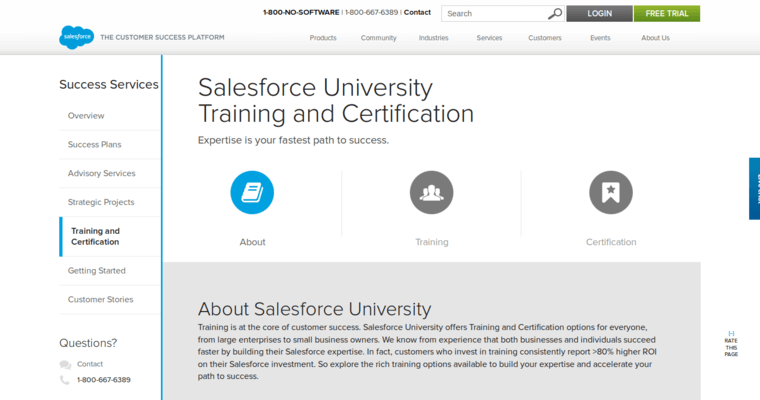Image resolution: width=760 pixels, height=400 pixels.
Task: Expand the About Us navigation menu
Action: 655,38
